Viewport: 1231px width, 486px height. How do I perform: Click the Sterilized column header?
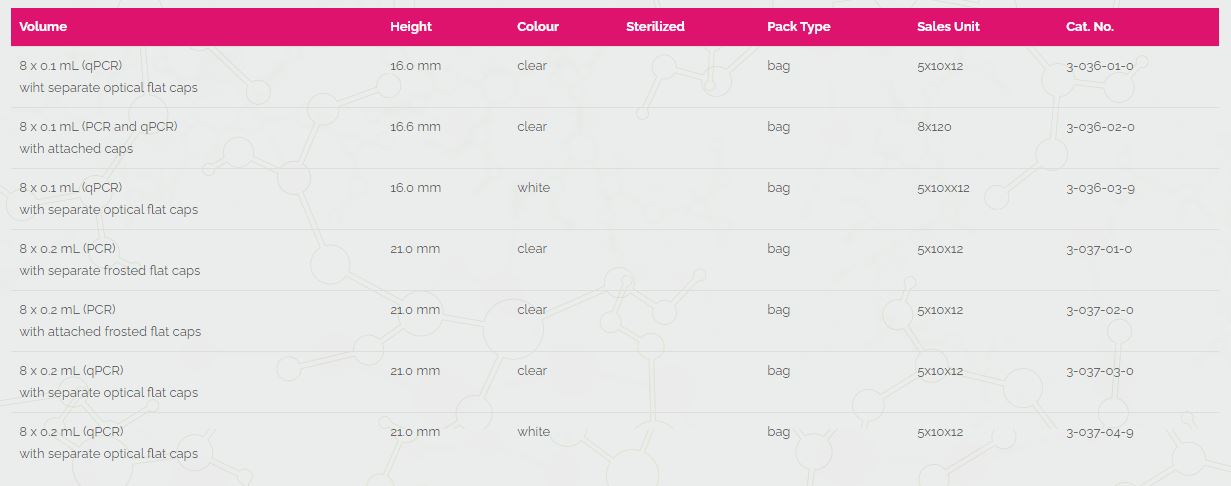point(655,27)
